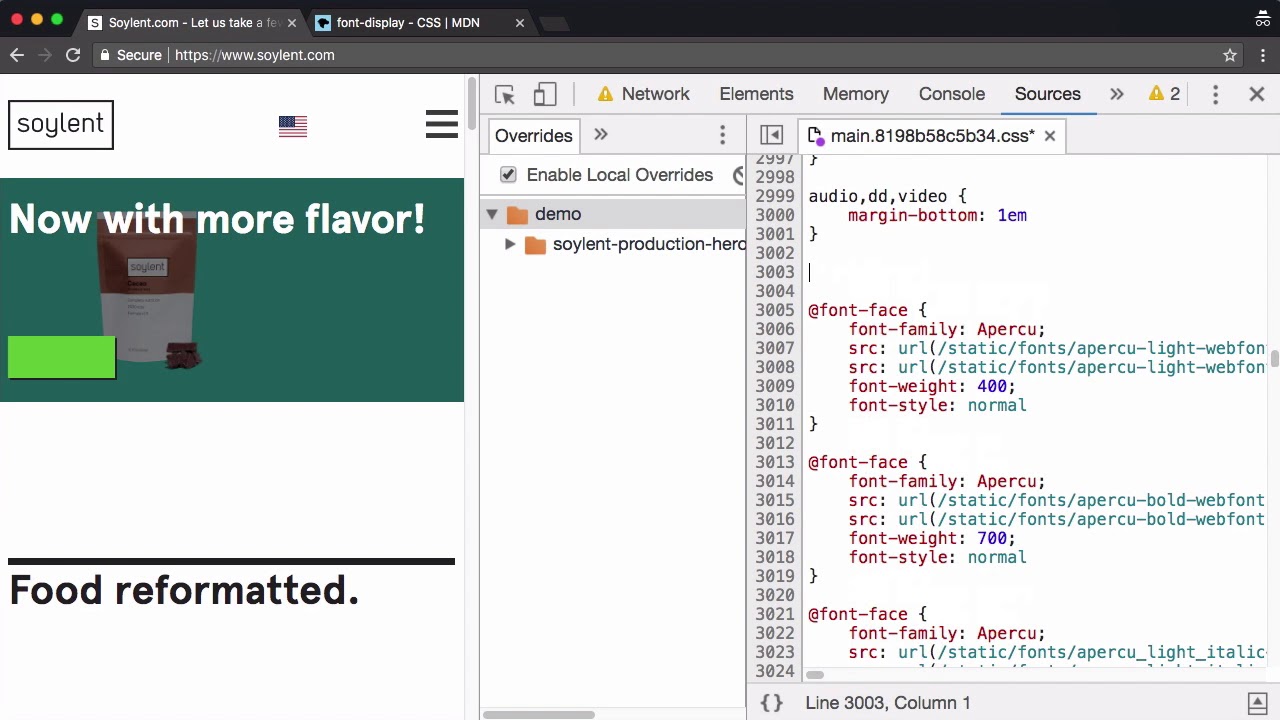Toggle Enable Local Overrides checkbox
Image resolution: width=1280 pixels, height=720 pixels.
tap(508, 175)
